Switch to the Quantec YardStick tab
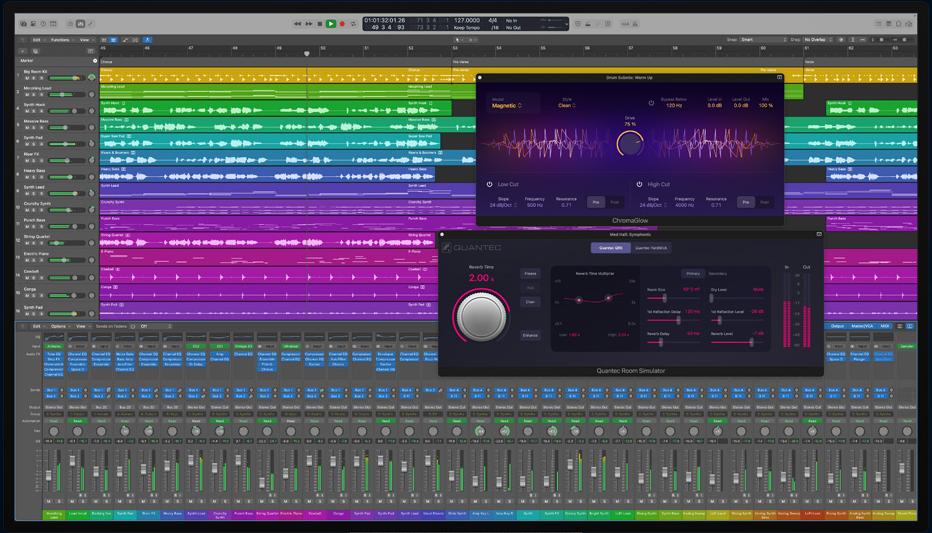 click(x=651, y=248)
